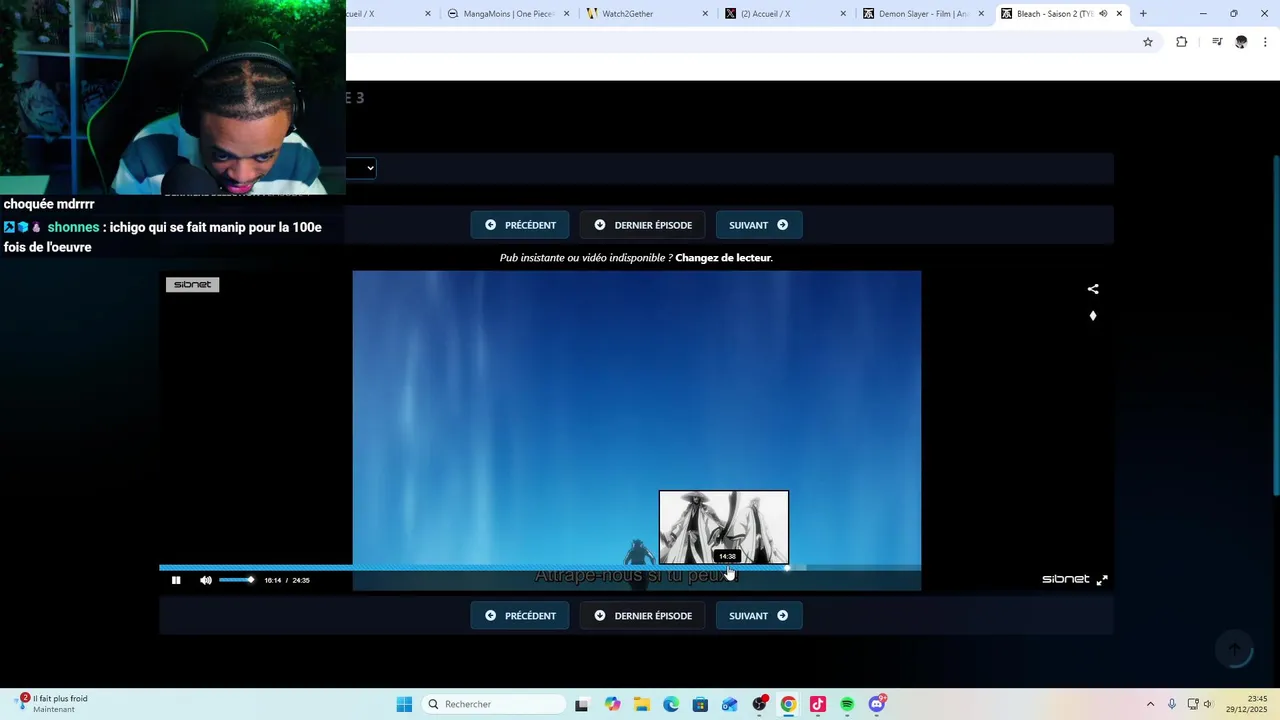Go to SUIVANT episode above the player

tap(759, 225)
